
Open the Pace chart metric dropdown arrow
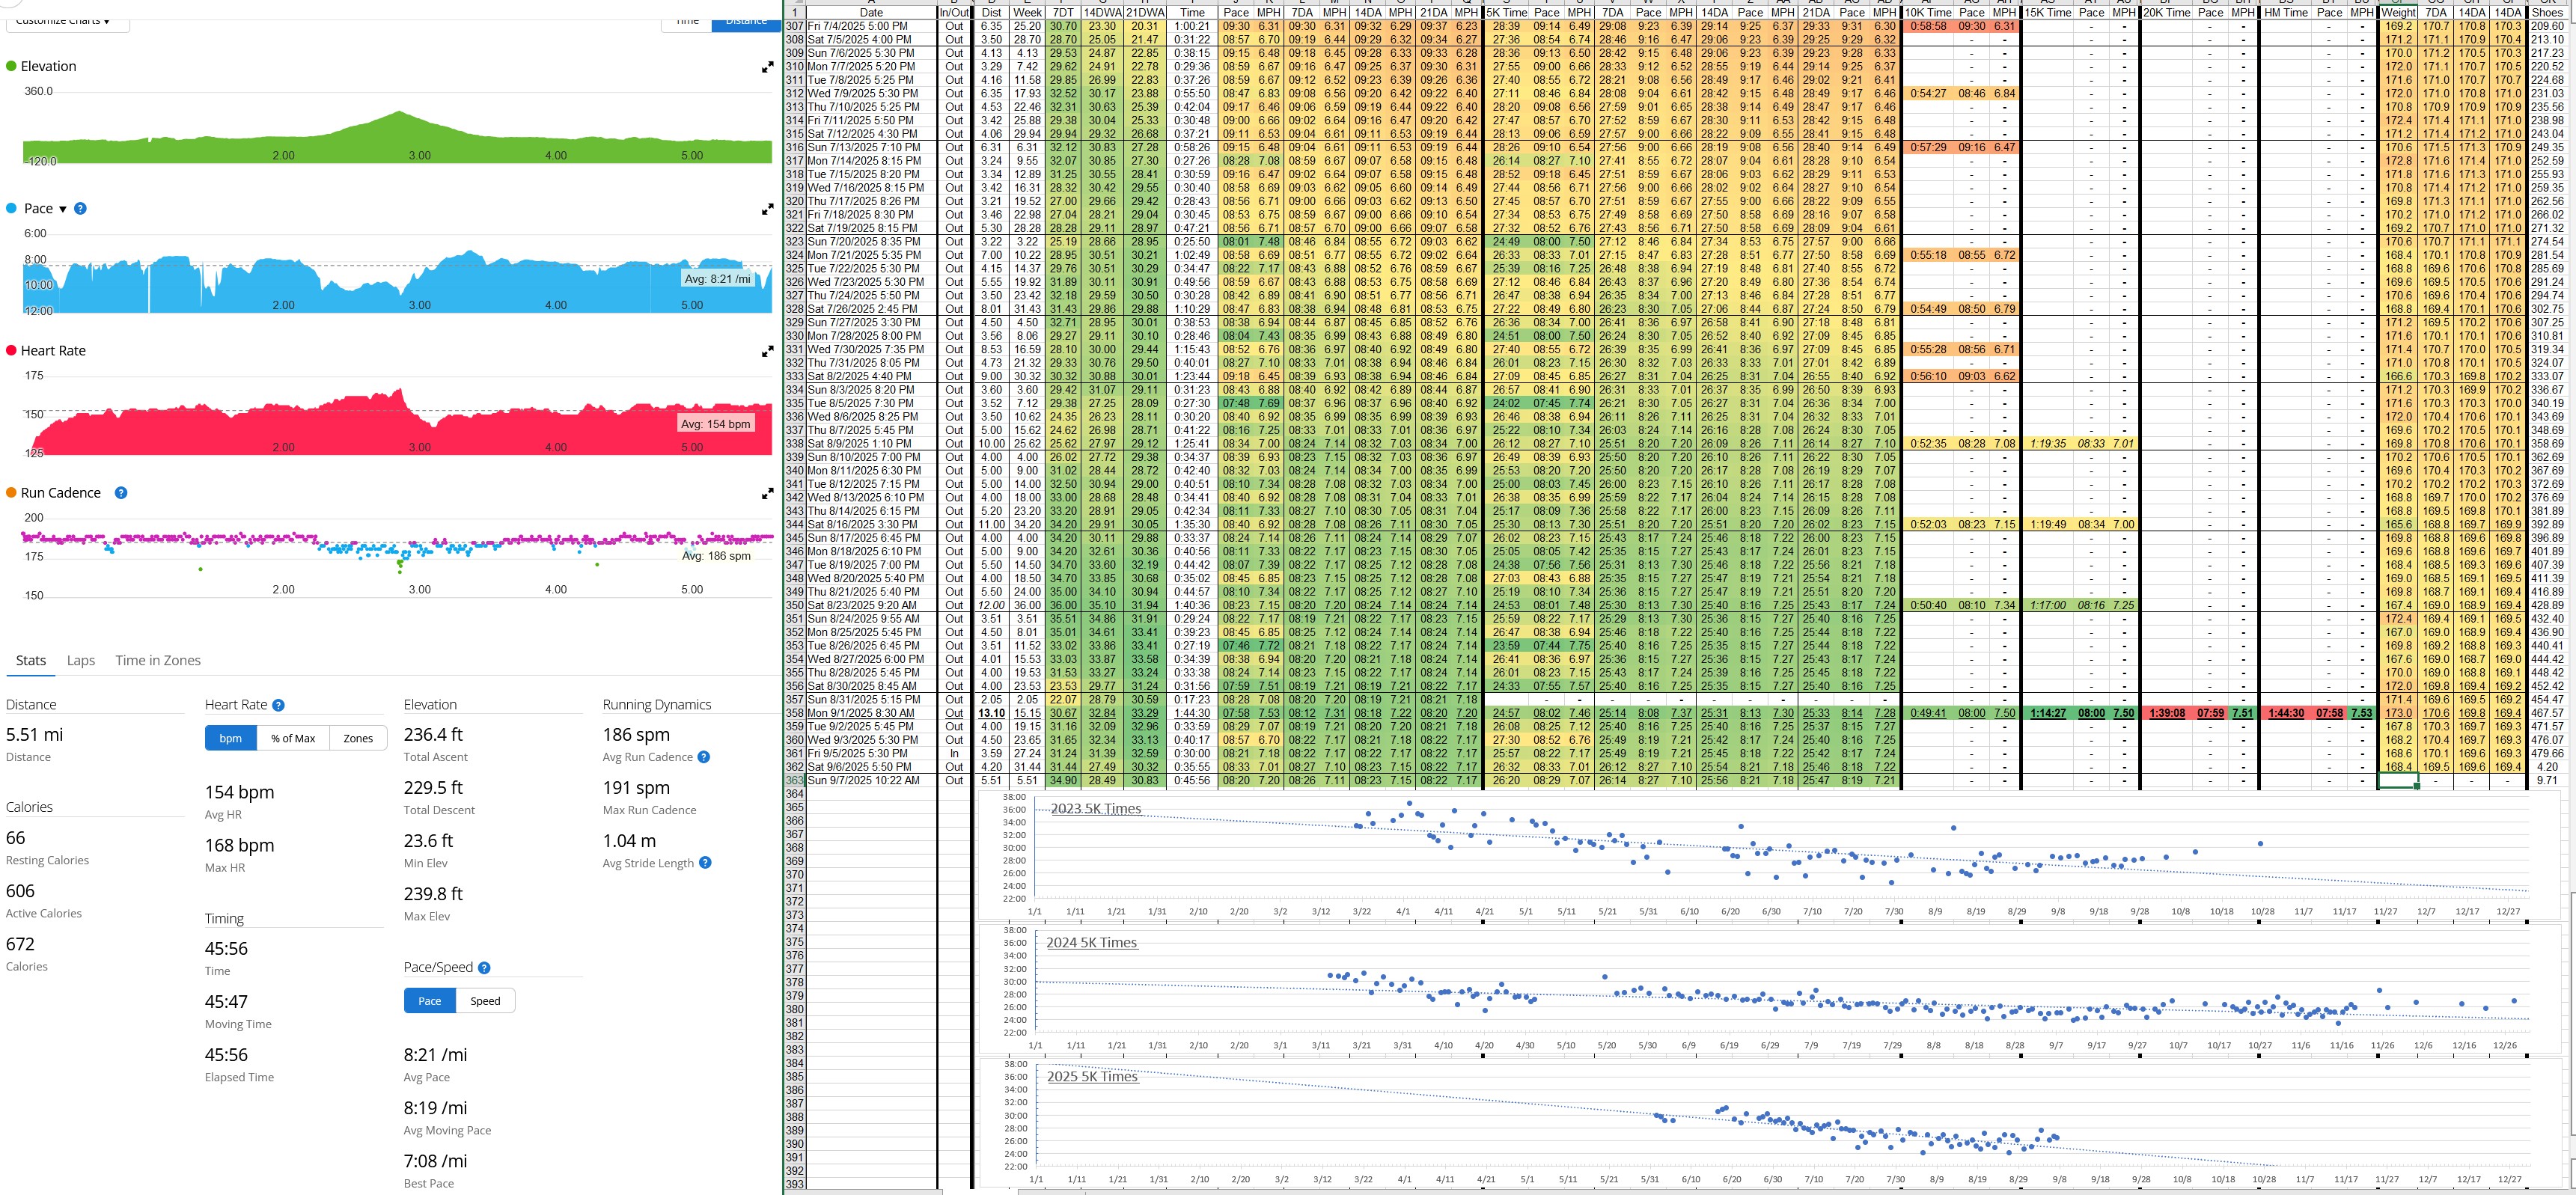(x=63, y=209)
